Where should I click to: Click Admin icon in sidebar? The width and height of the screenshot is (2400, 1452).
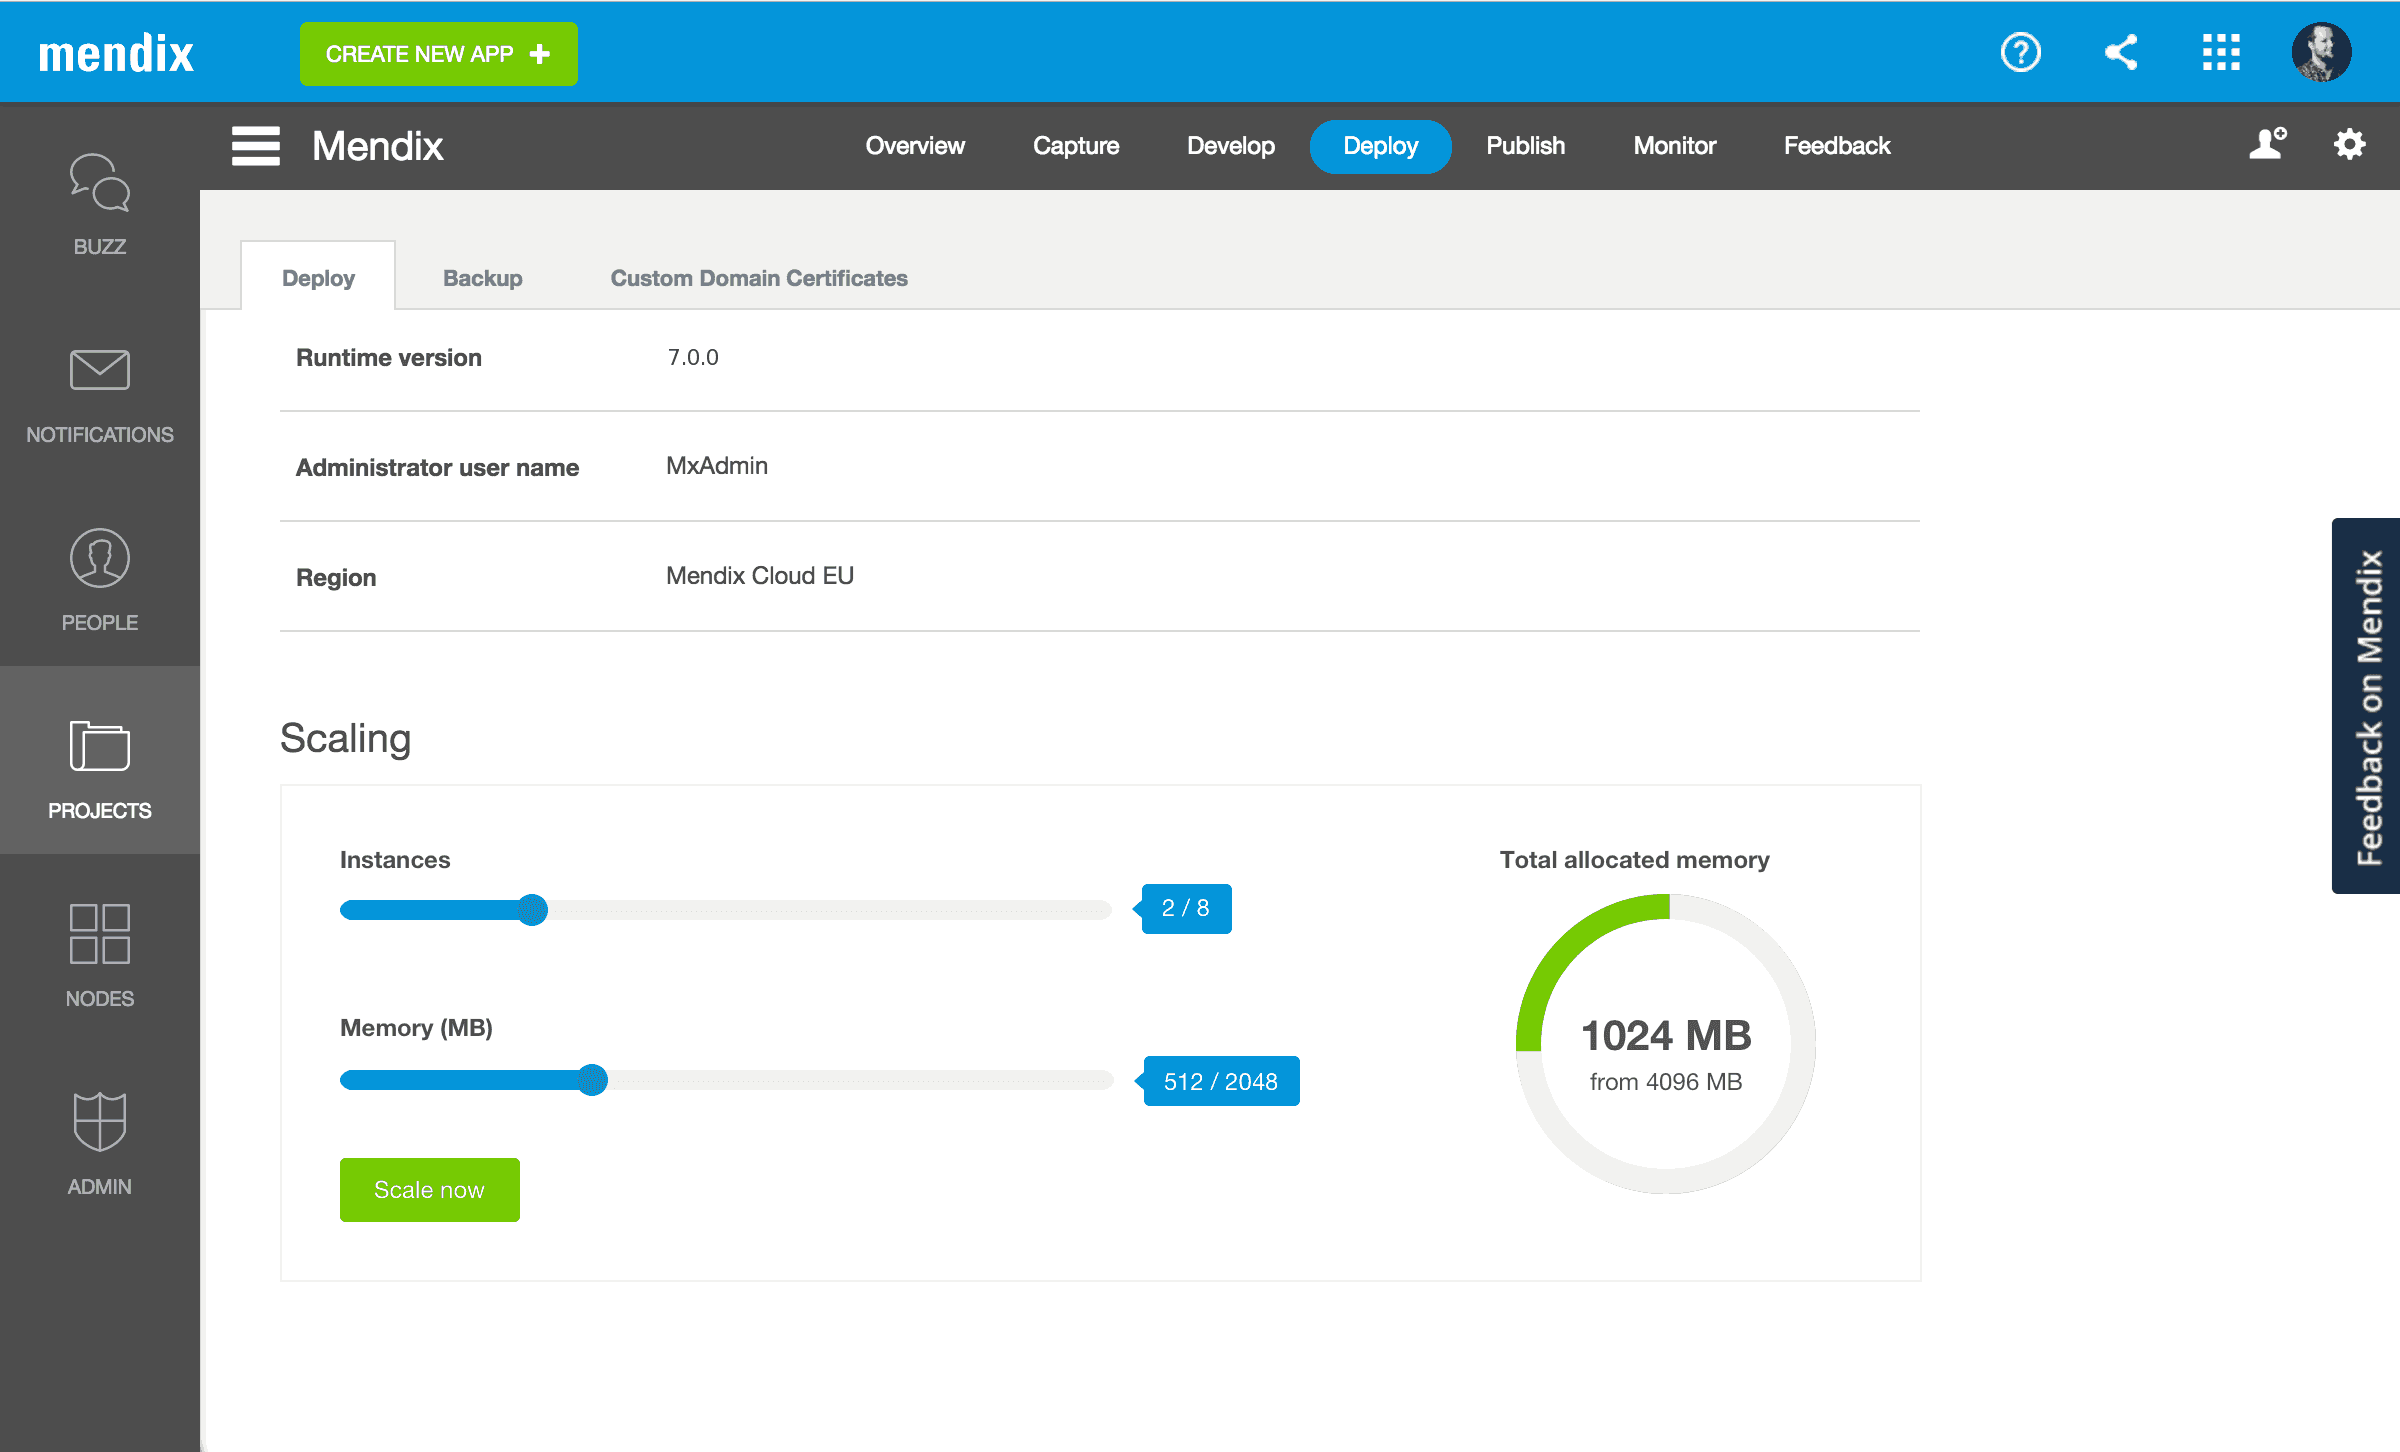tap(98, 1123)
